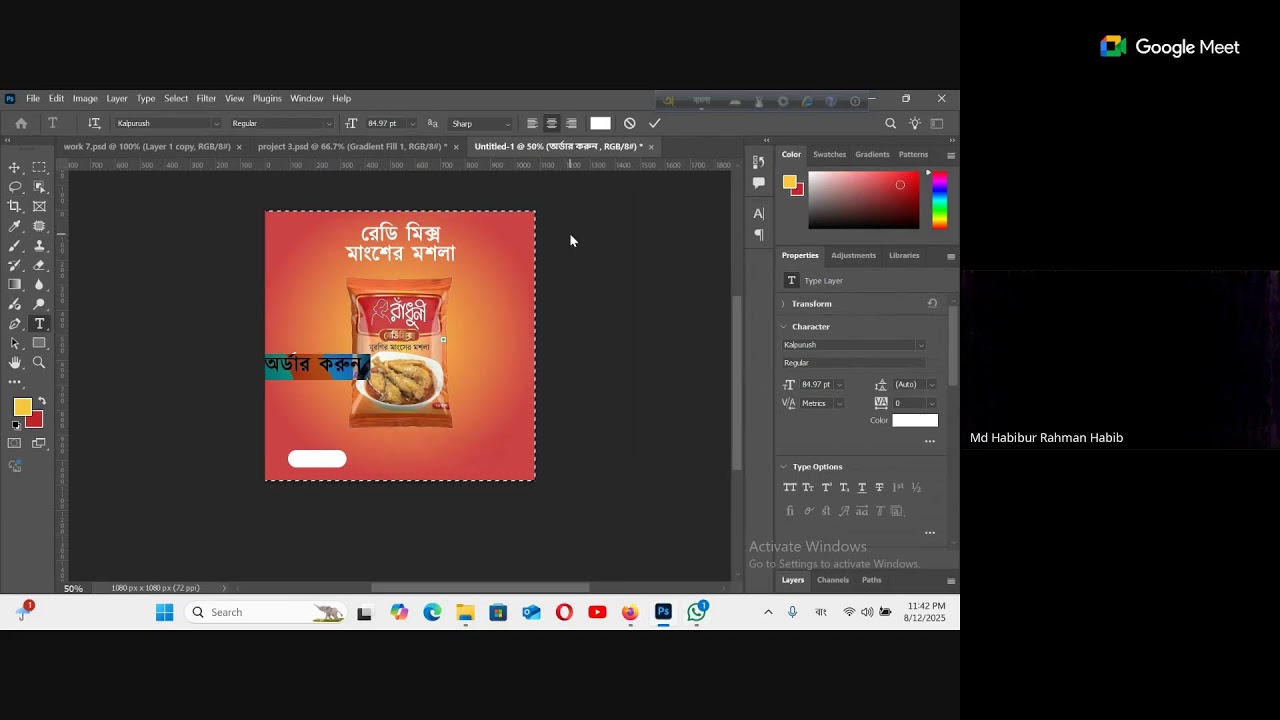Select the Blur tool
The width and height of the screenshot is (1280, 720).
[x=39, y=284]
